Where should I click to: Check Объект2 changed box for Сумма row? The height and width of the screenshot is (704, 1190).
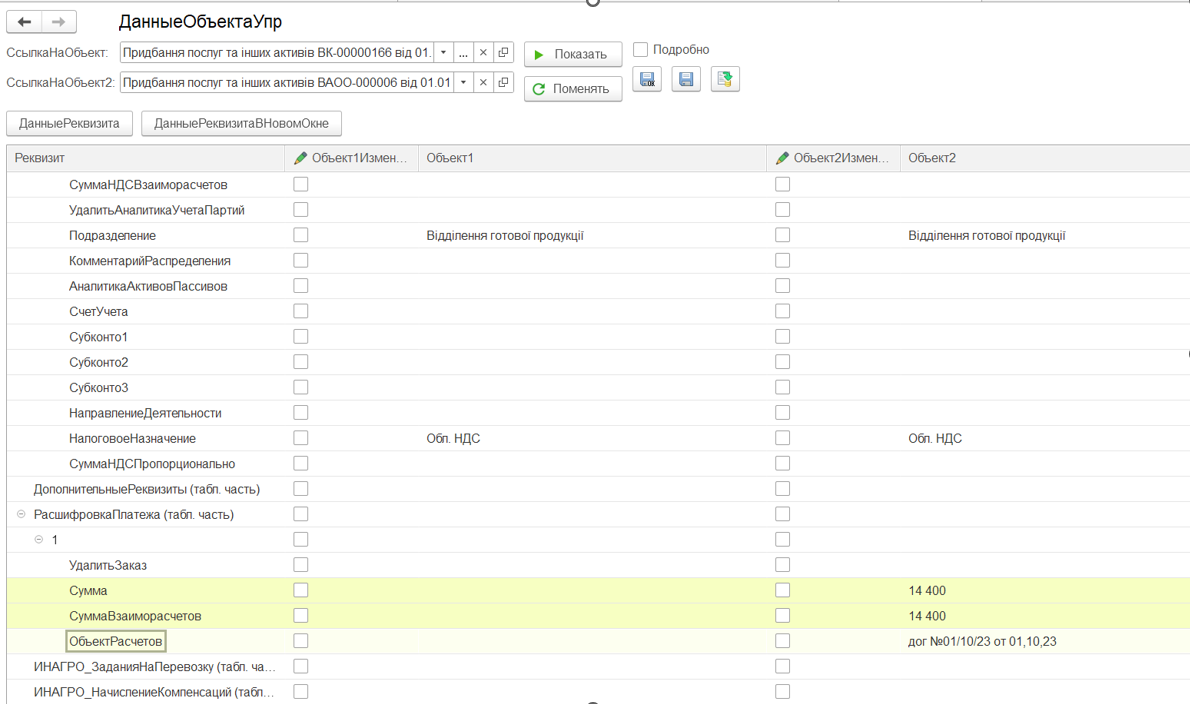click(x=782, y=590)
